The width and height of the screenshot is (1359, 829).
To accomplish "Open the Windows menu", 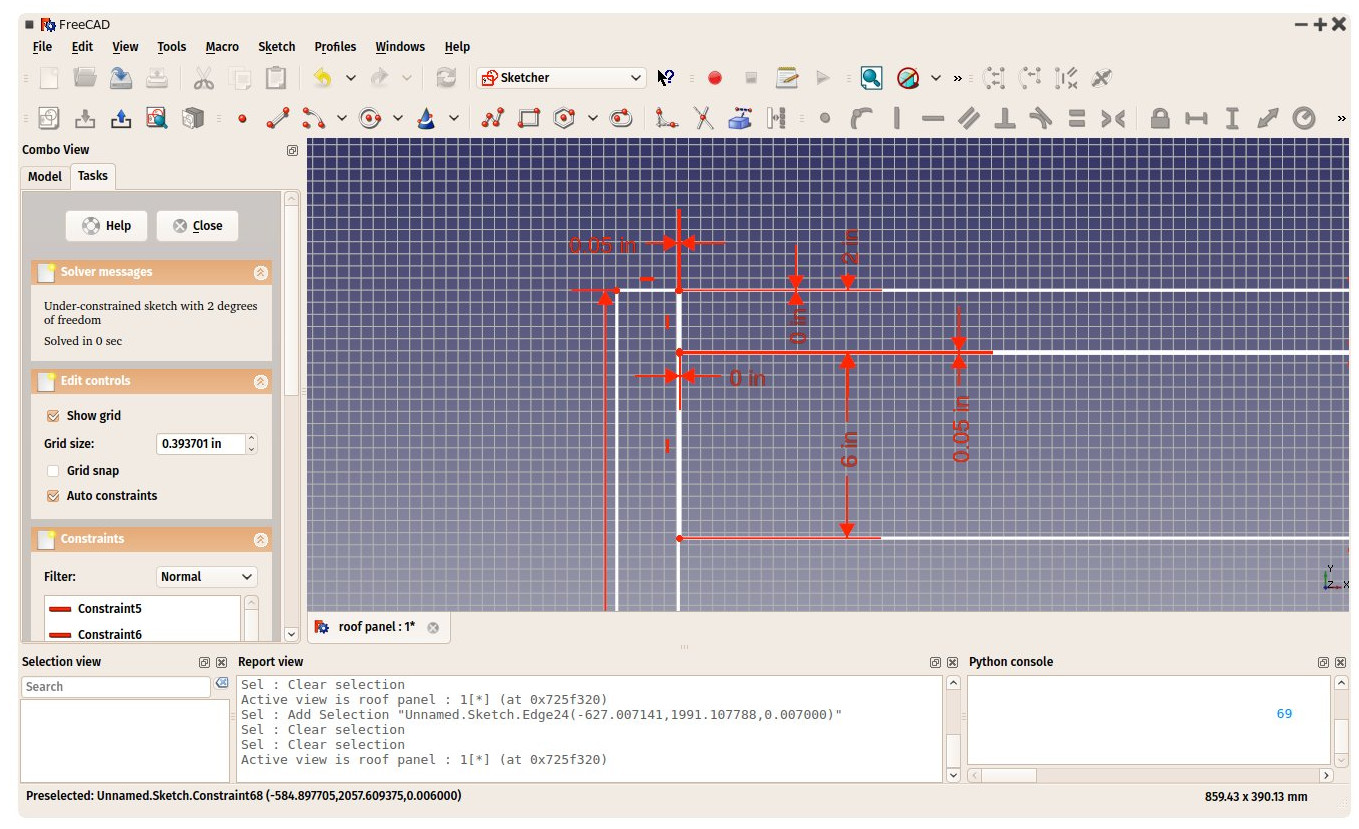I will point(400,47).
